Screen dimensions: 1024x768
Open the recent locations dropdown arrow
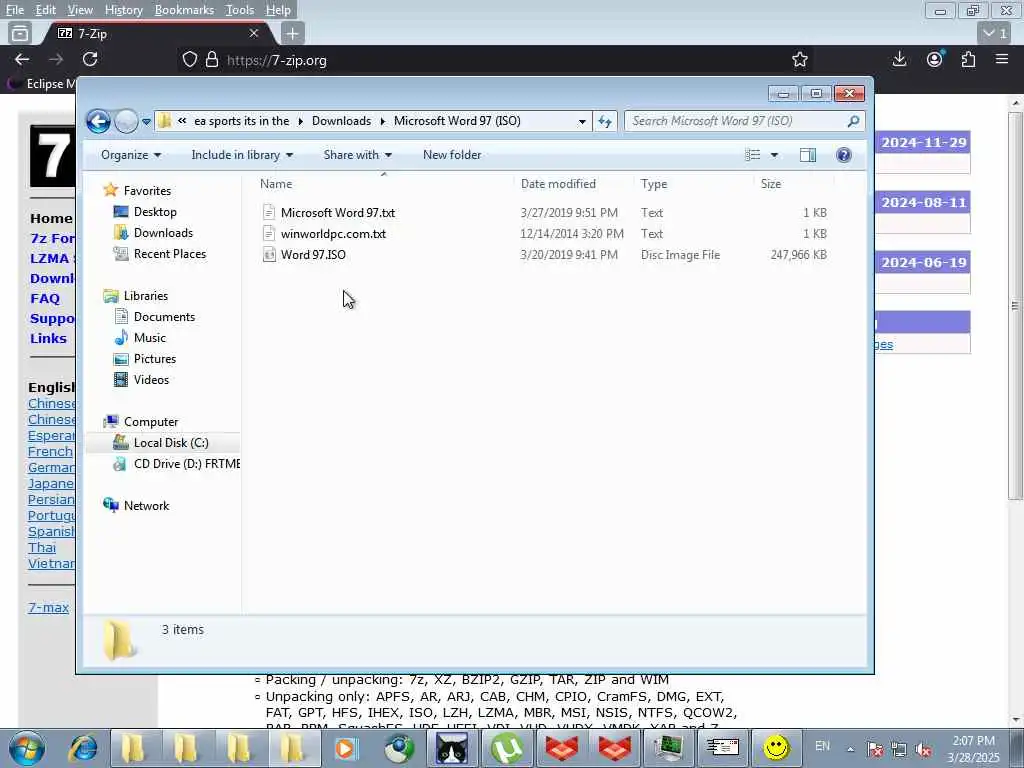coord(146,121)
